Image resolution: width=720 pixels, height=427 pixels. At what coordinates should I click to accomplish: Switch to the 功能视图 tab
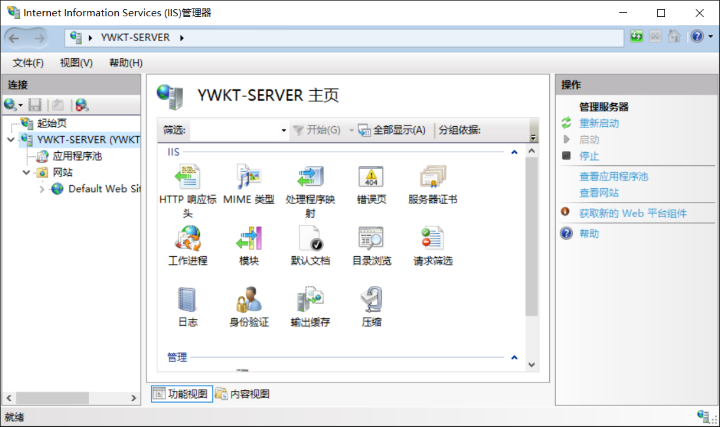click(x=182, y=394)
